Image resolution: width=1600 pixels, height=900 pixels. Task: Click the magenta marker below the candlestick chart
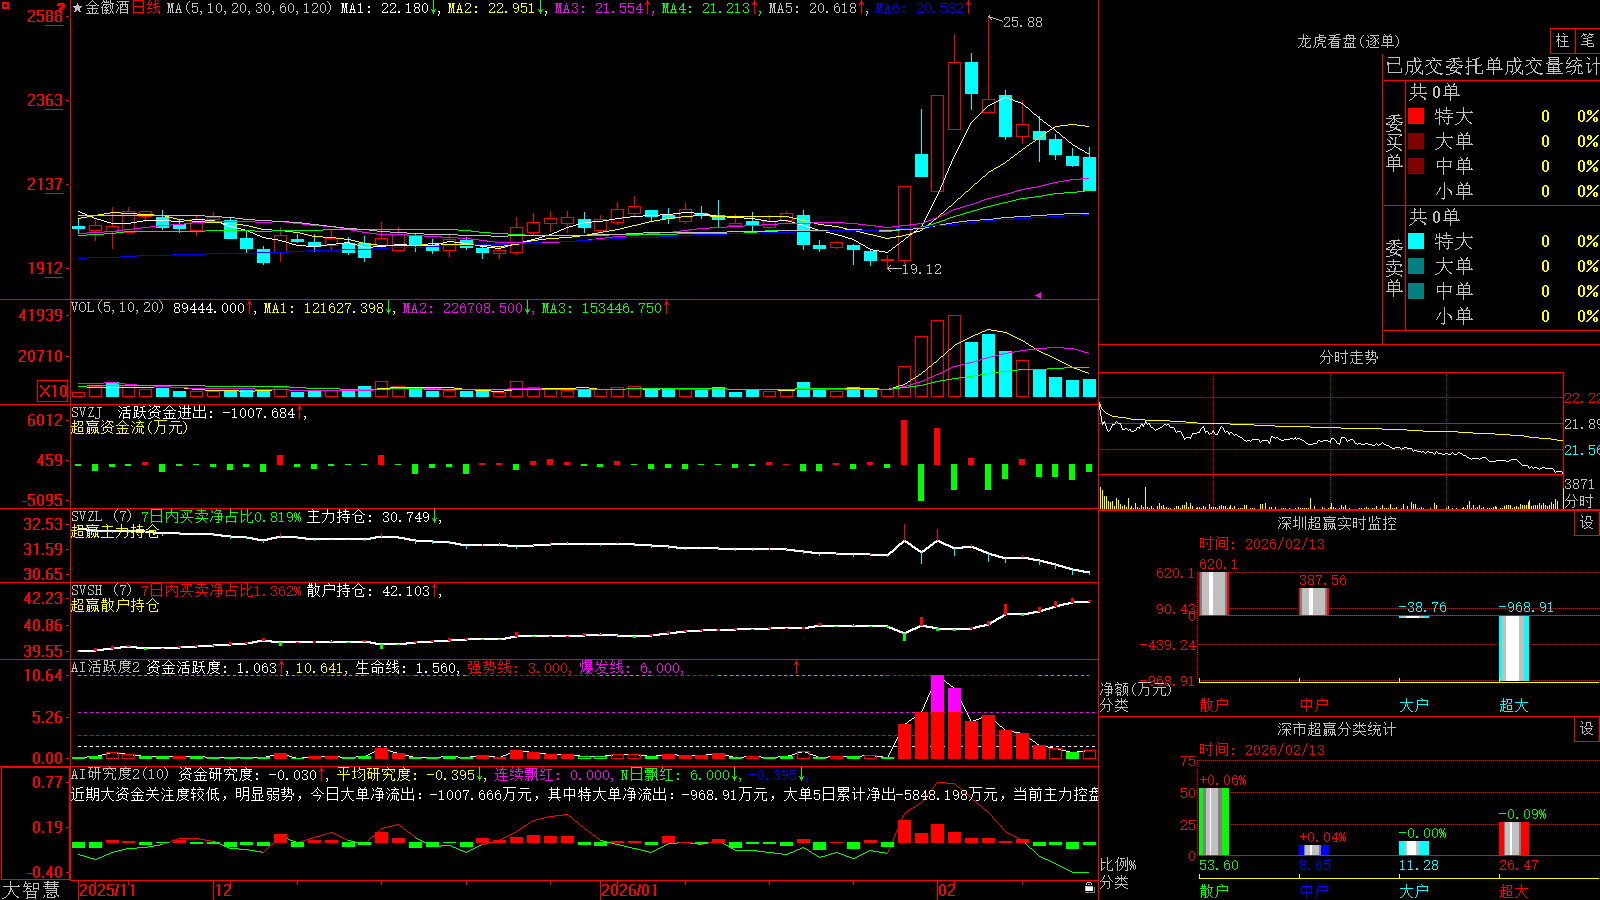coord(1038,295)
